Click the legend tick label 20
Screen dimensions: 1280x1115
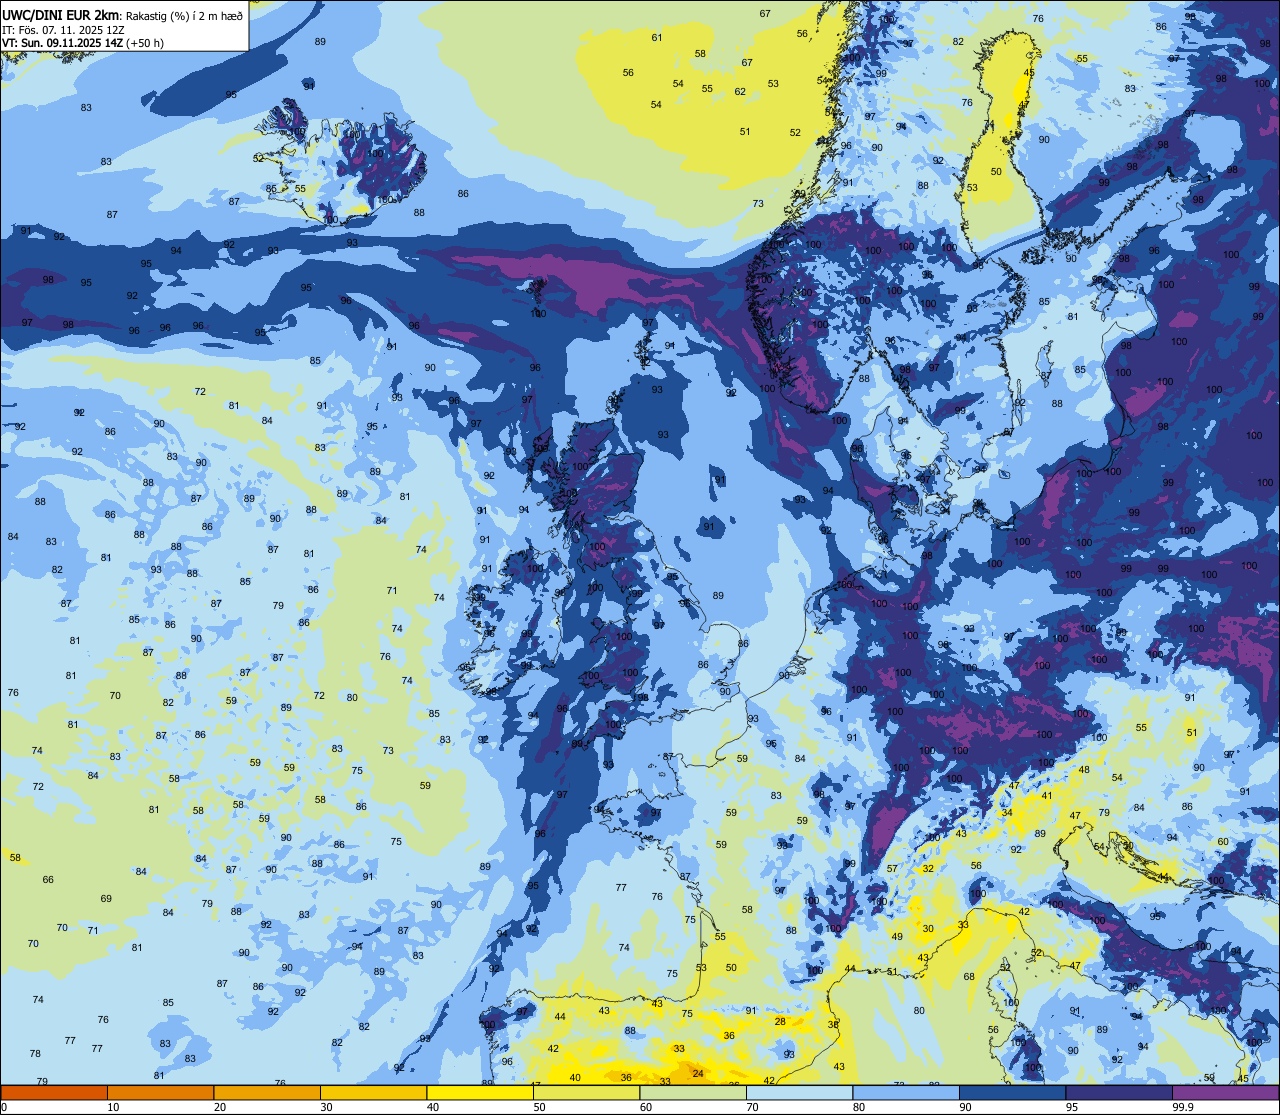[219, 1107]
